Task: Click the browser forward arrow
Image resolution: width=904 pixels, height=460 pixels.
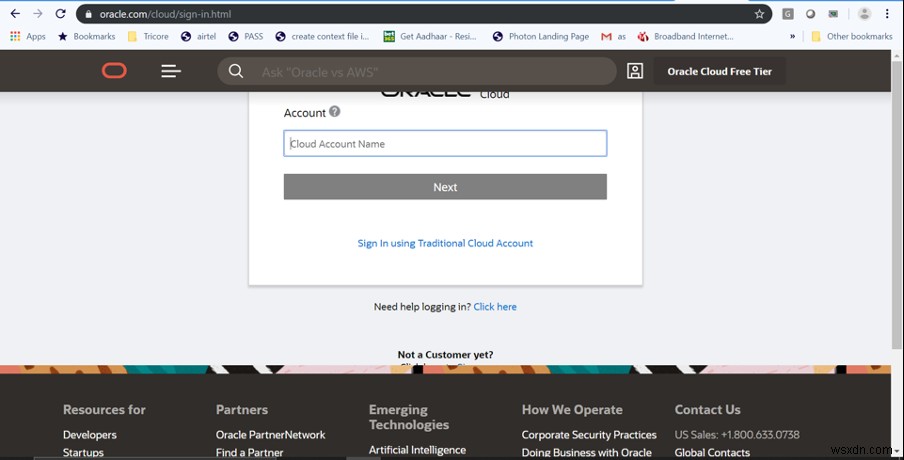Action: pyautogui.click(x=37, y=14)
